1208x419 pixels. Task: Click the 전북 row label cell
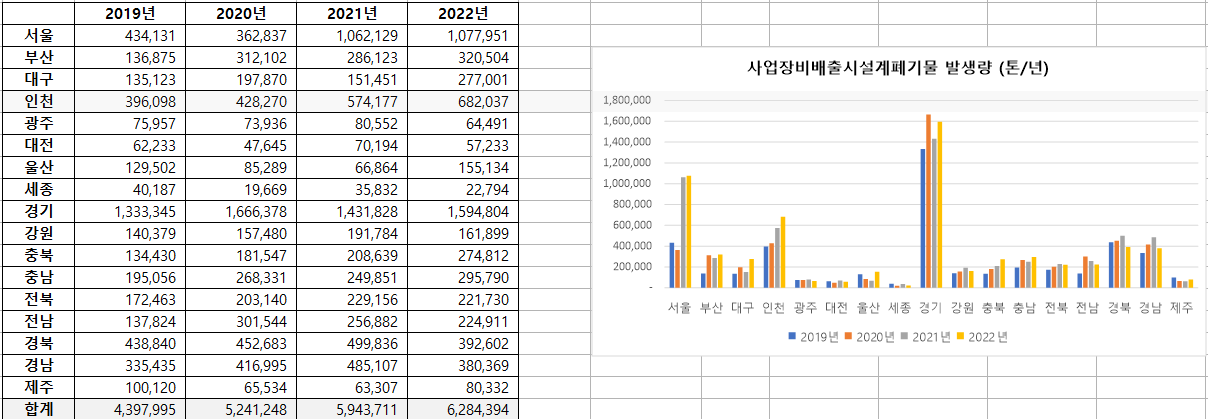pyautogui.click(x=38, y=298)
